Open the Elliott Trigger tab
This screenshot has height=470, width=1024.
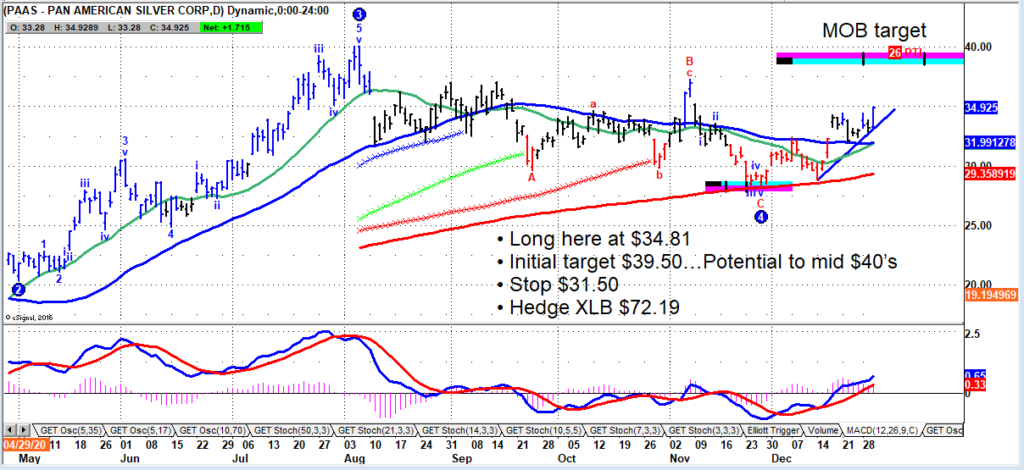(773, 430)
